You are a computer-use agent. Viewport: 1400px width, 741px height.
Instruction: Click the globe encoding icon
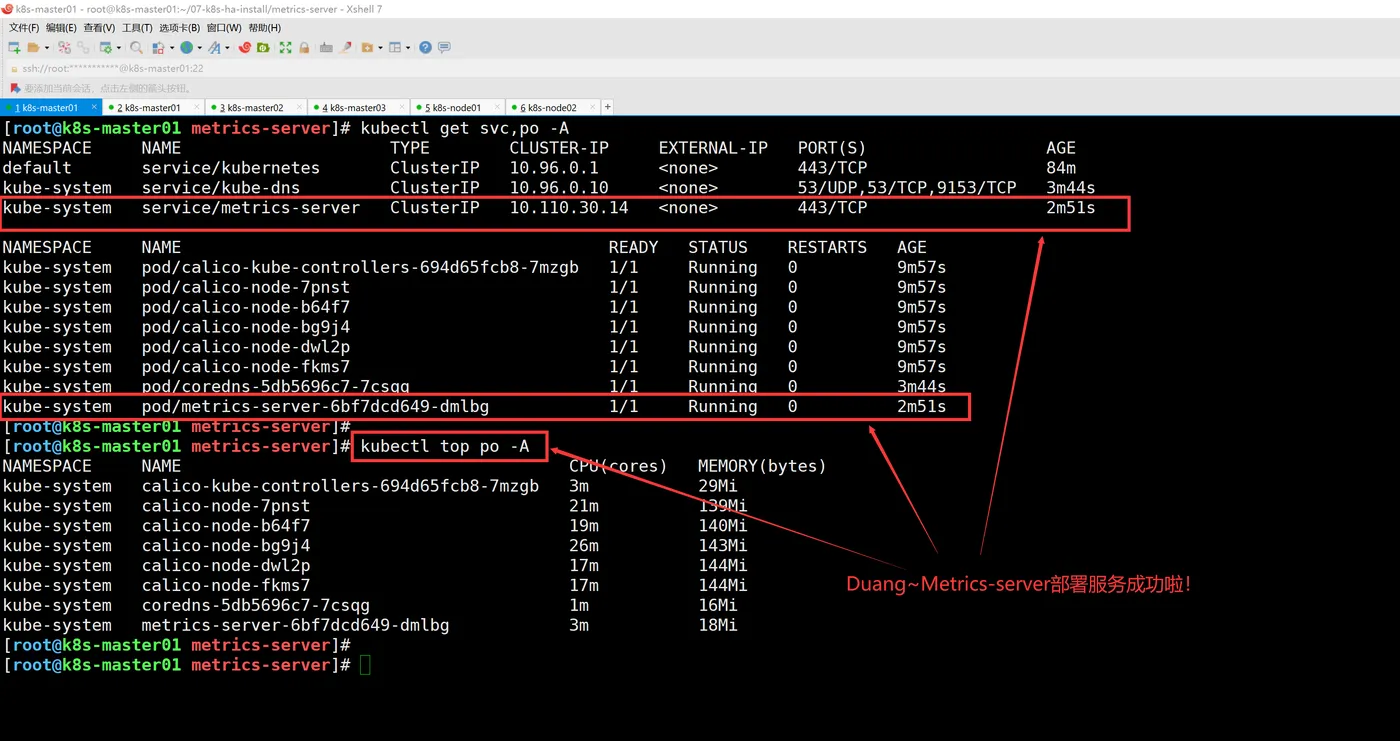click(186, 48)
